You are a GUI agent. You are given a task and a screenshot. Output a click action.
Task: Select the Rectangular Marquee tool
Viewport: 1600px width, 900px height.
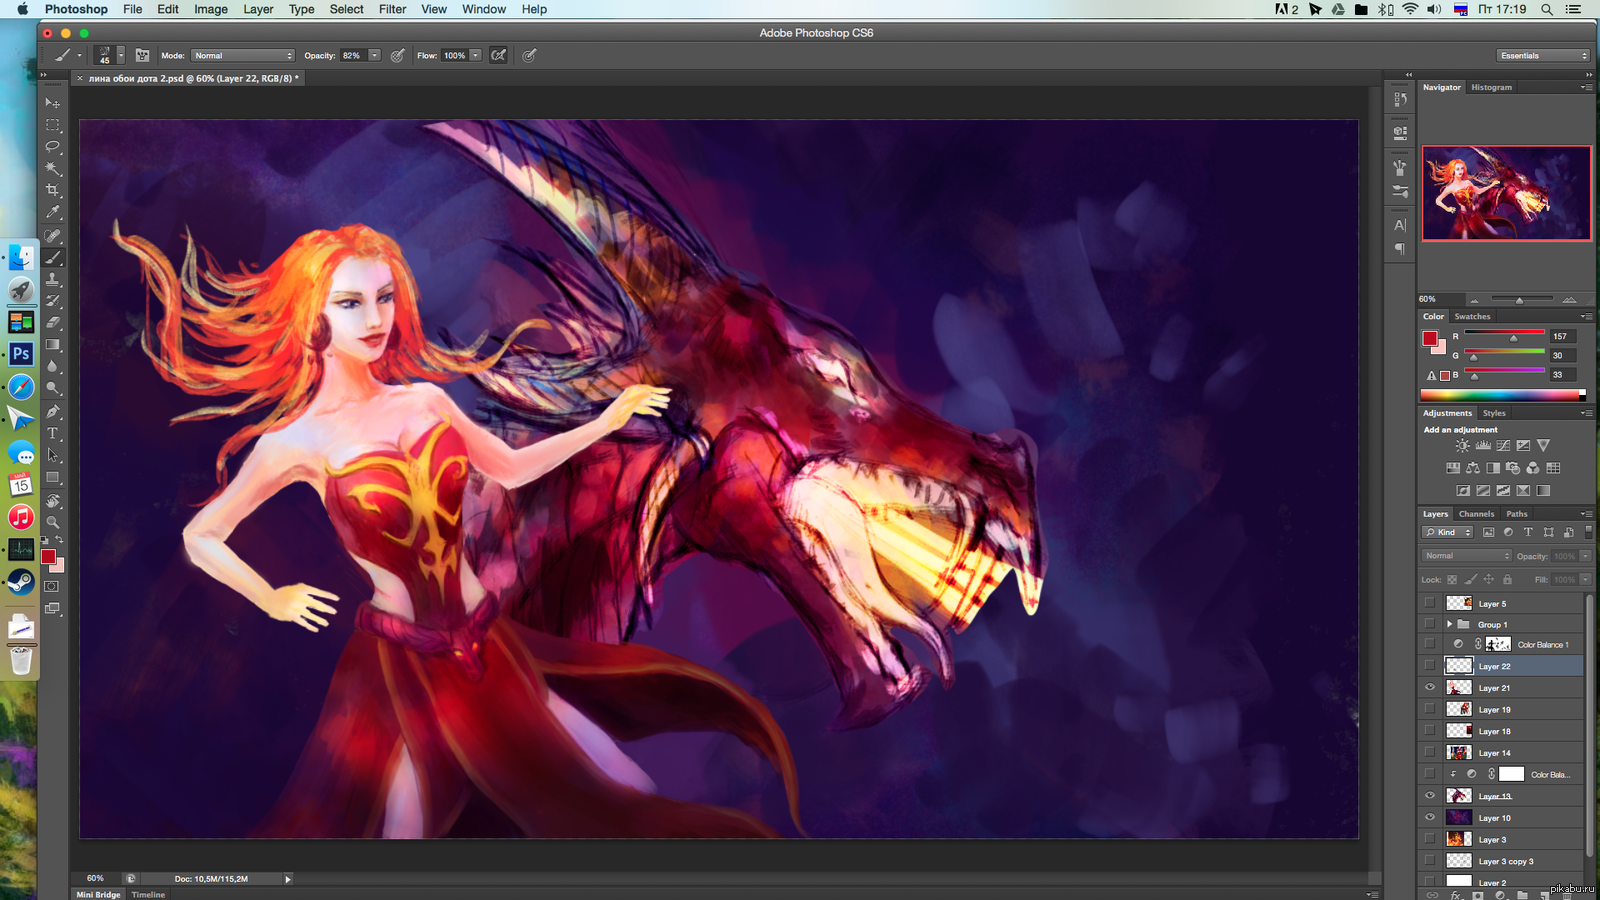pos(53,125)
